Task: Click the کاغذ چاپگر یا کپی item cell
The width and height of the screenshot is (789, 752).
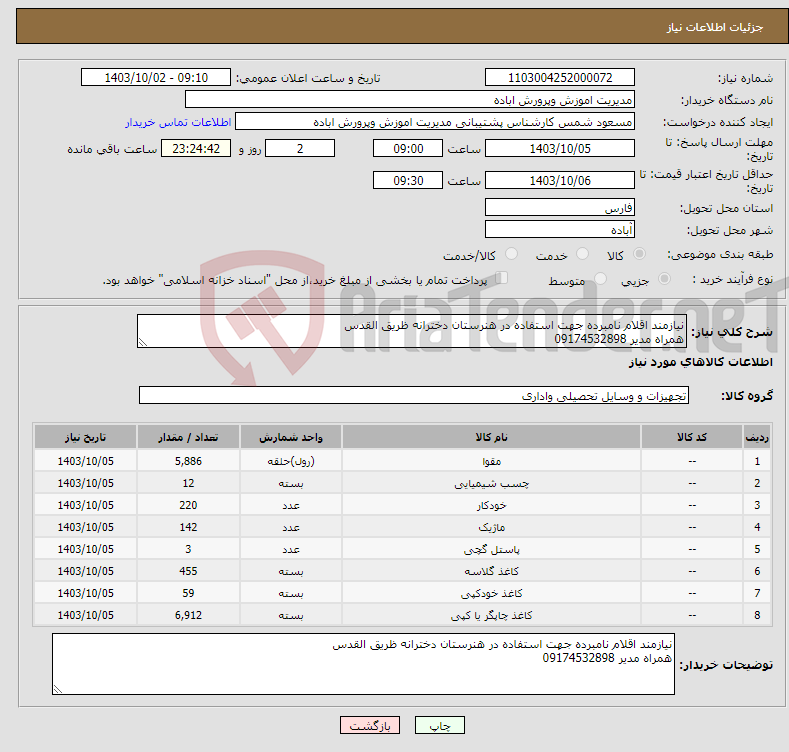Action: click(x=491, y=616)
